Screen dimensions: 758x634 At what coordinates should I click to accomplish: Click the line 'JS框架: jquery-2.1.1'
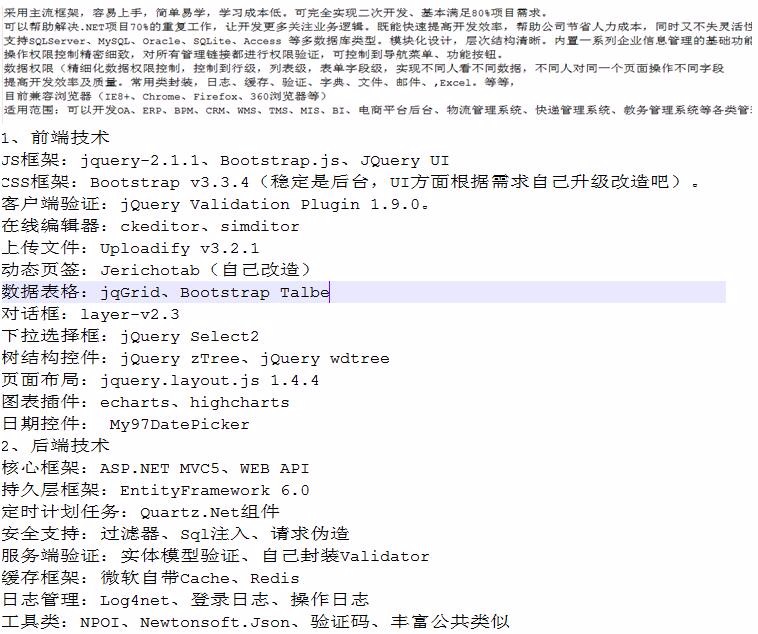(225, 160)
